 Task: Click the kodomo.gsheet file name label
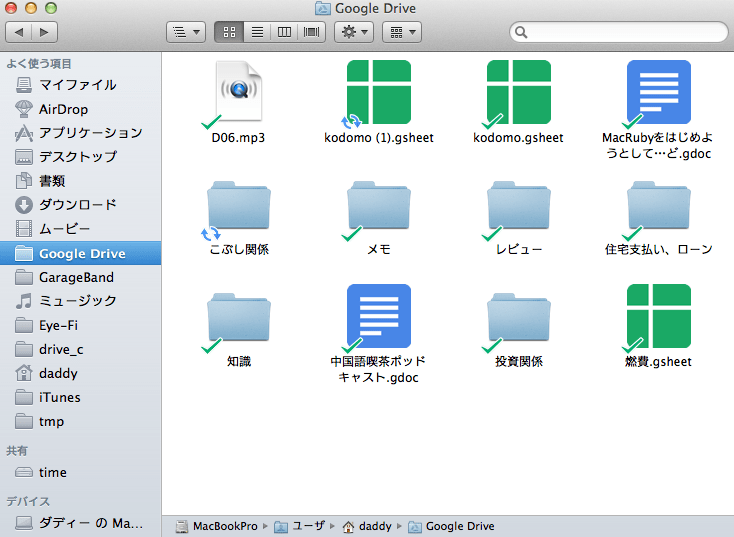point(518,138)
